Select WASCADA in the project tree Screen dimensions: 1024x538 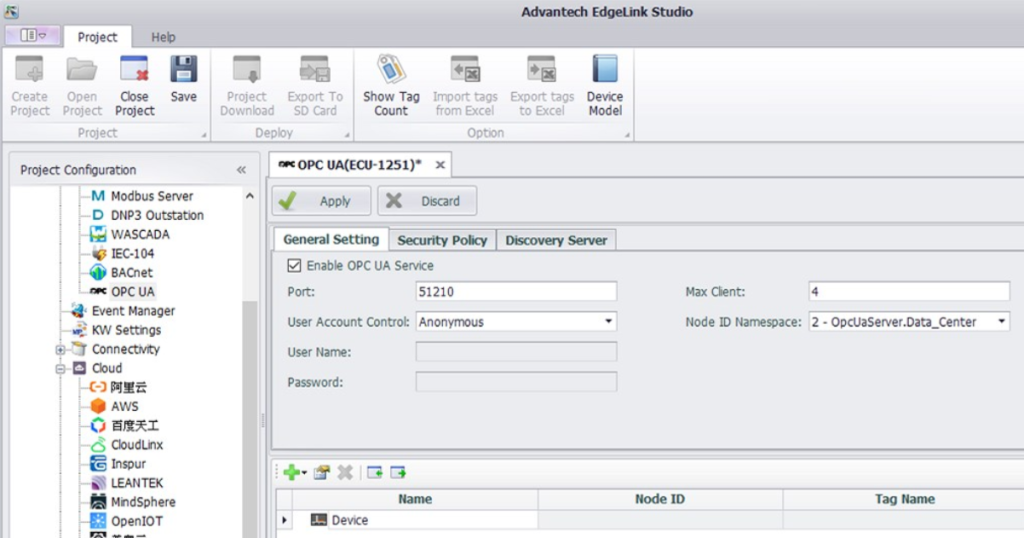[139, 234]
